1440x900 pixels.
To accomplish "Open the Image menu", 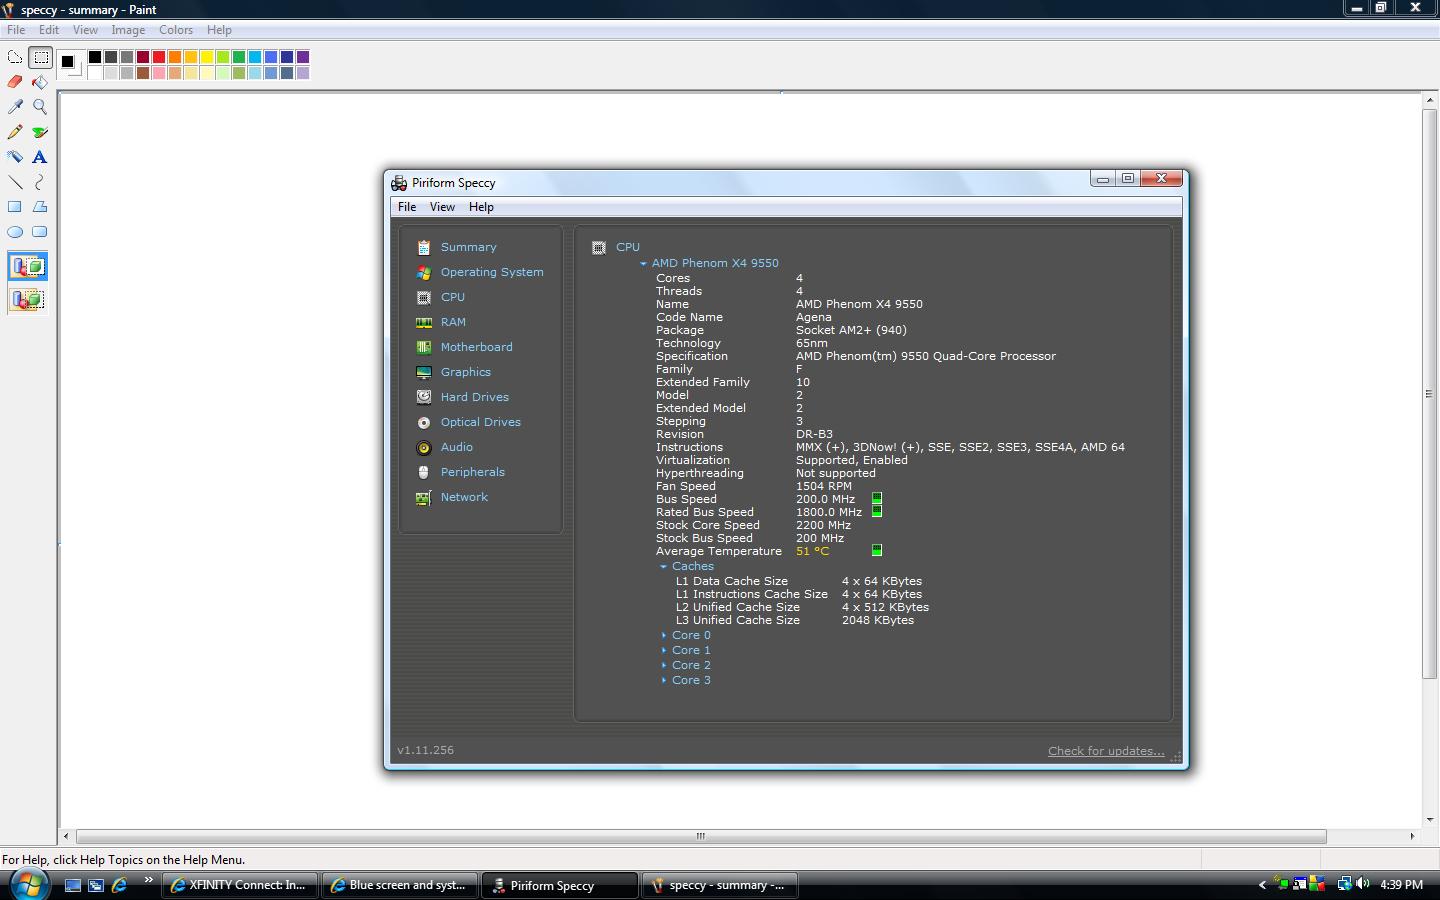I will coord(128,30).
